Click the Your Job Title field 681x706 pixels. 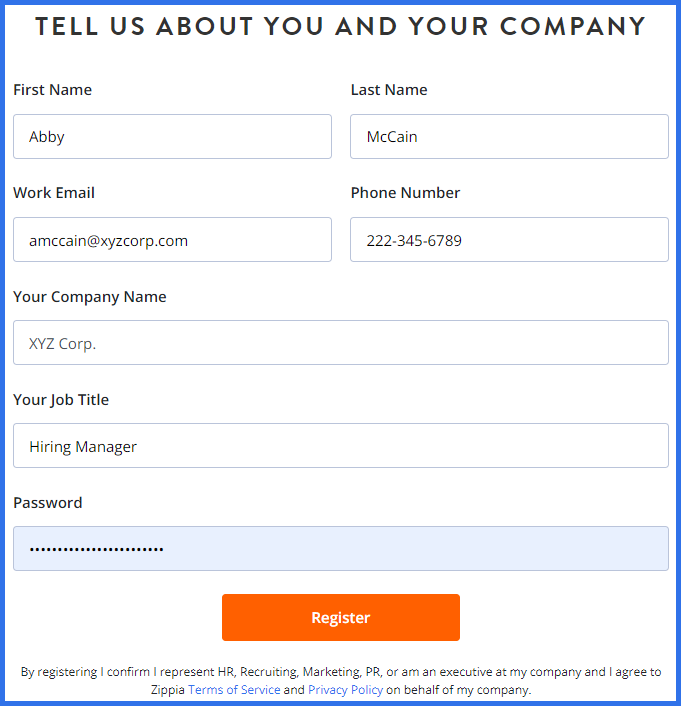pos(340,446)
